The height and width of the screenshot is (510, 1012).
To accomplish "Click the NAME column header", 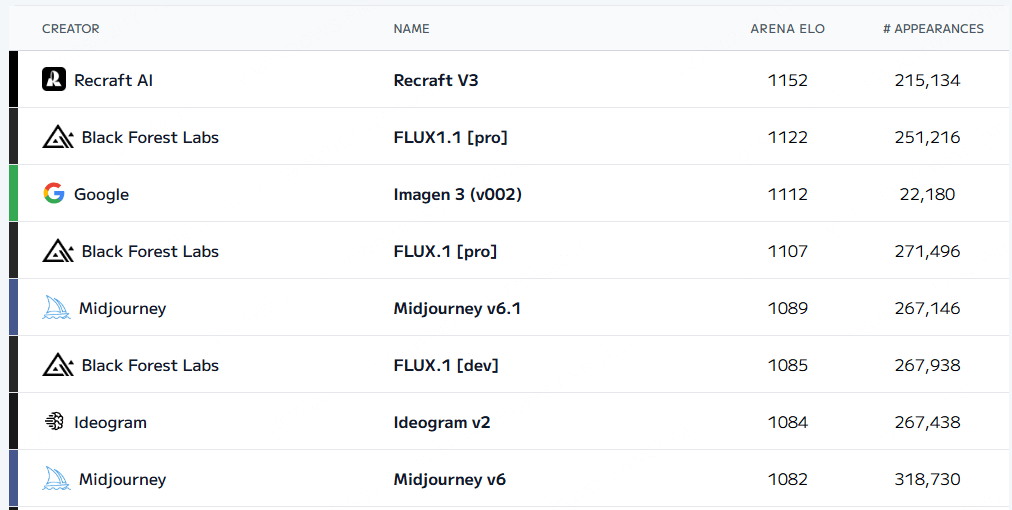I will click(411, 28).
